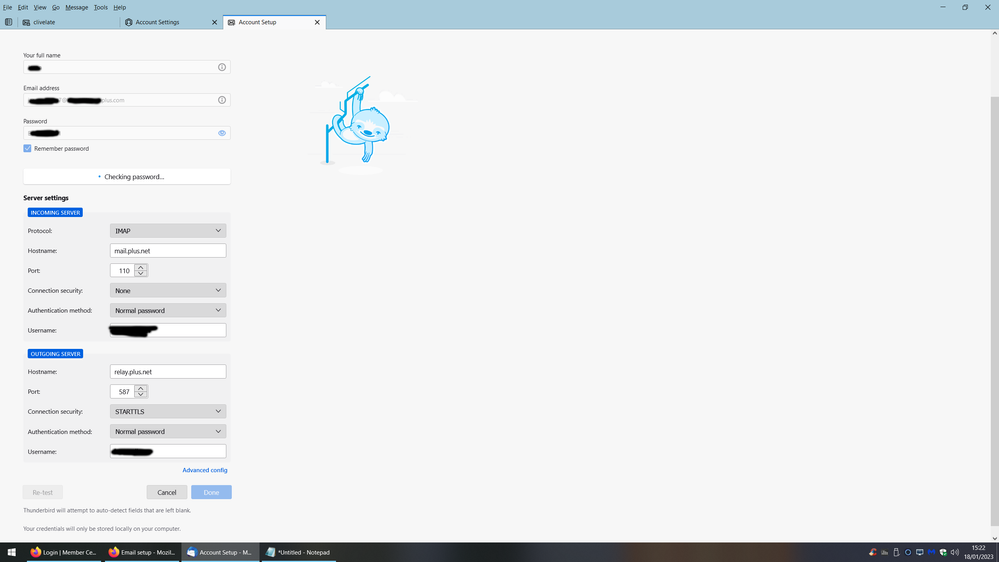This screenshot has width=999, height=562.
Task: Click the display monitor tray icon
Action: click(x=919, y=552)
